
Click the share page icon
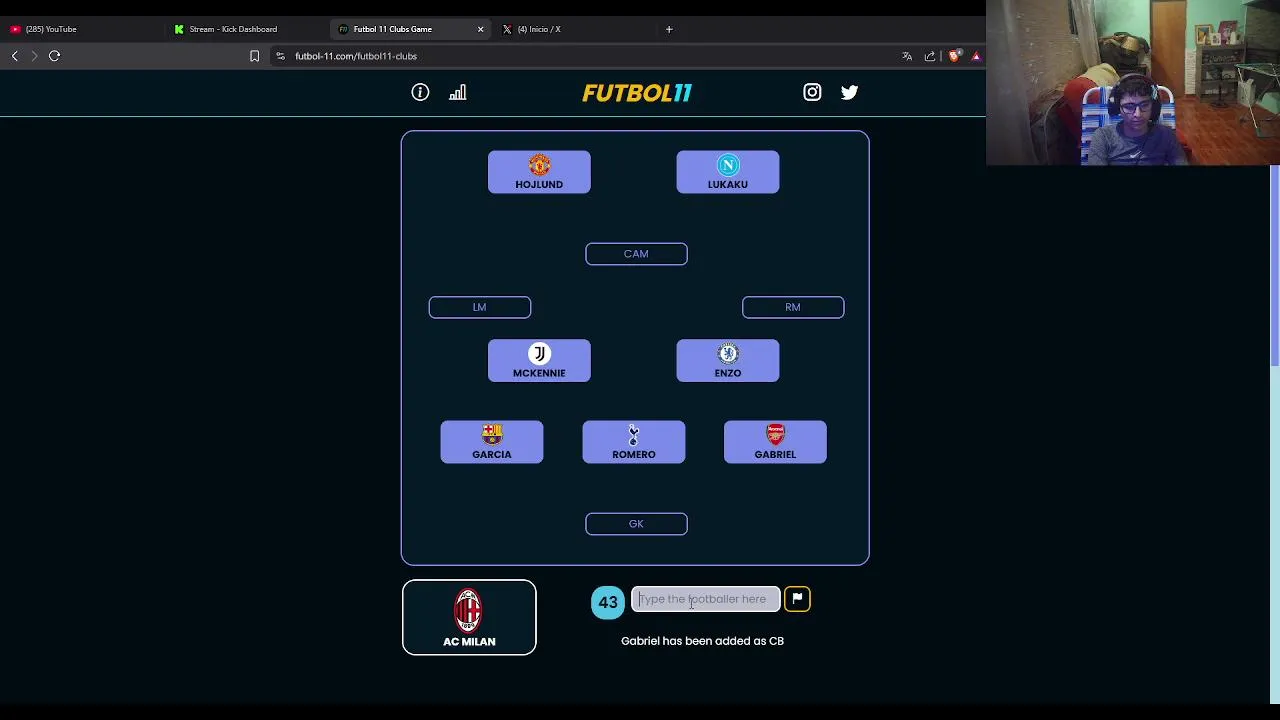coord(930,56)
